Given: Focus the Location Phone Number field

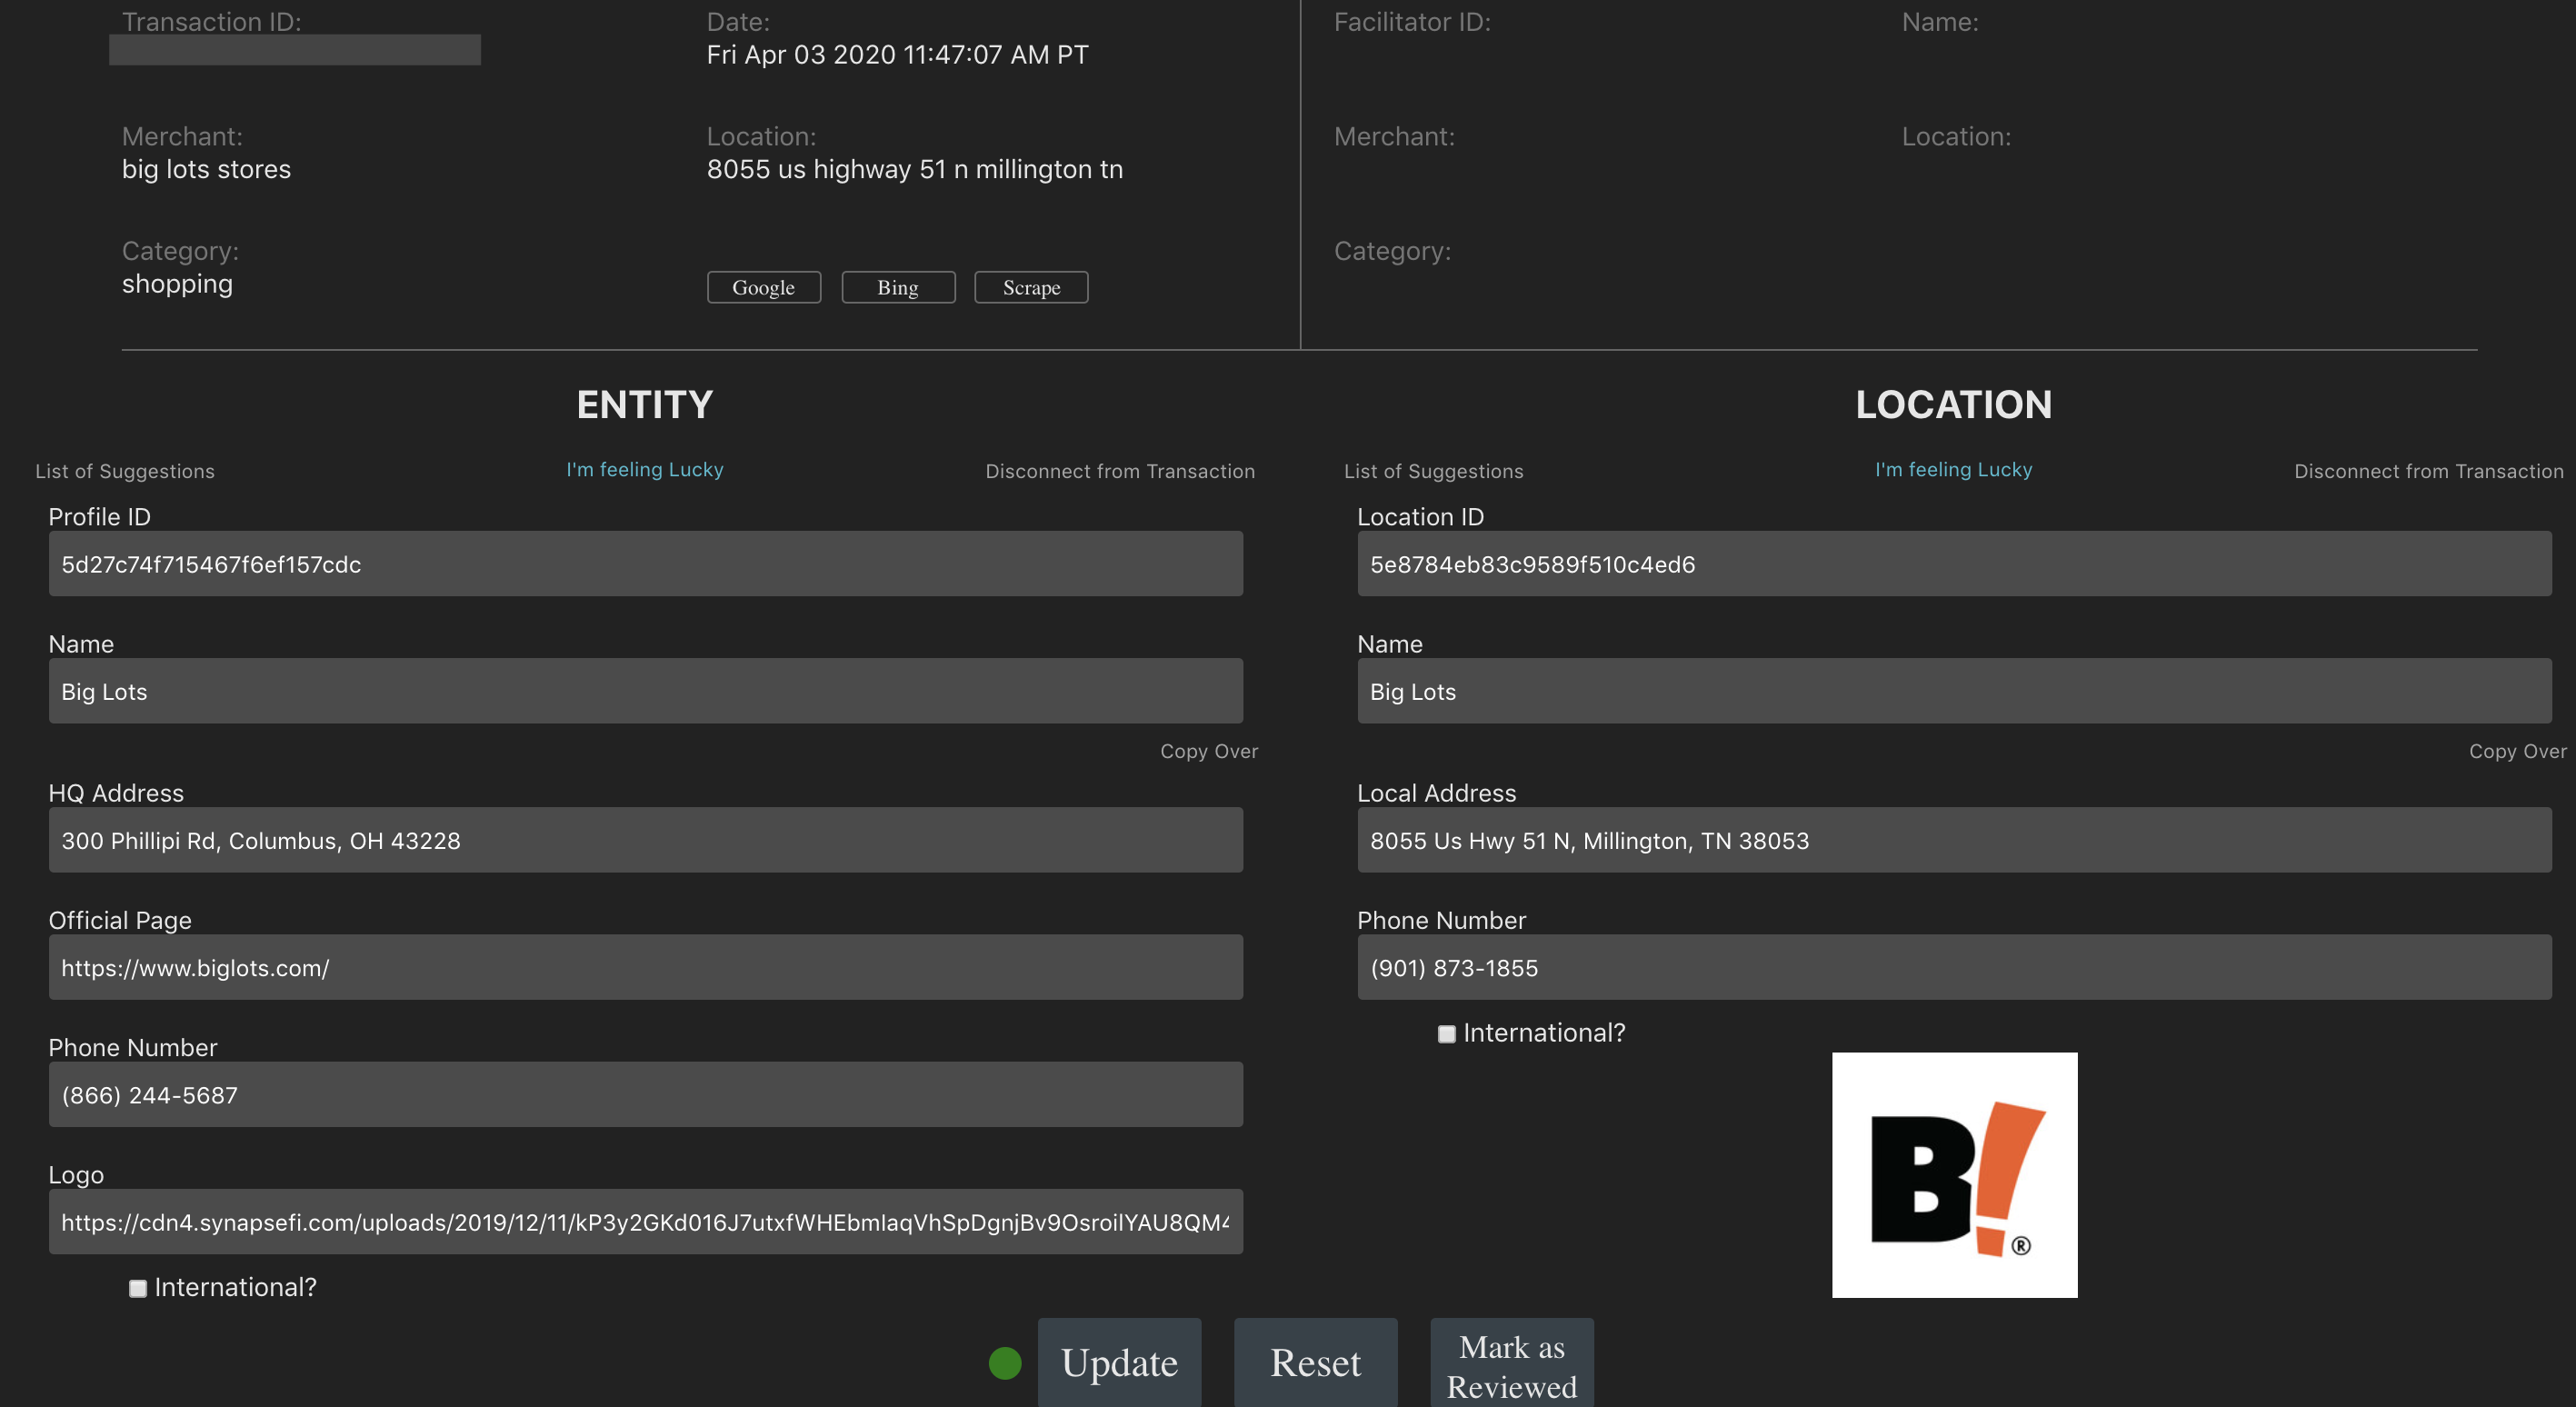Looking at the screenshot, I should tap(1954, 967).
